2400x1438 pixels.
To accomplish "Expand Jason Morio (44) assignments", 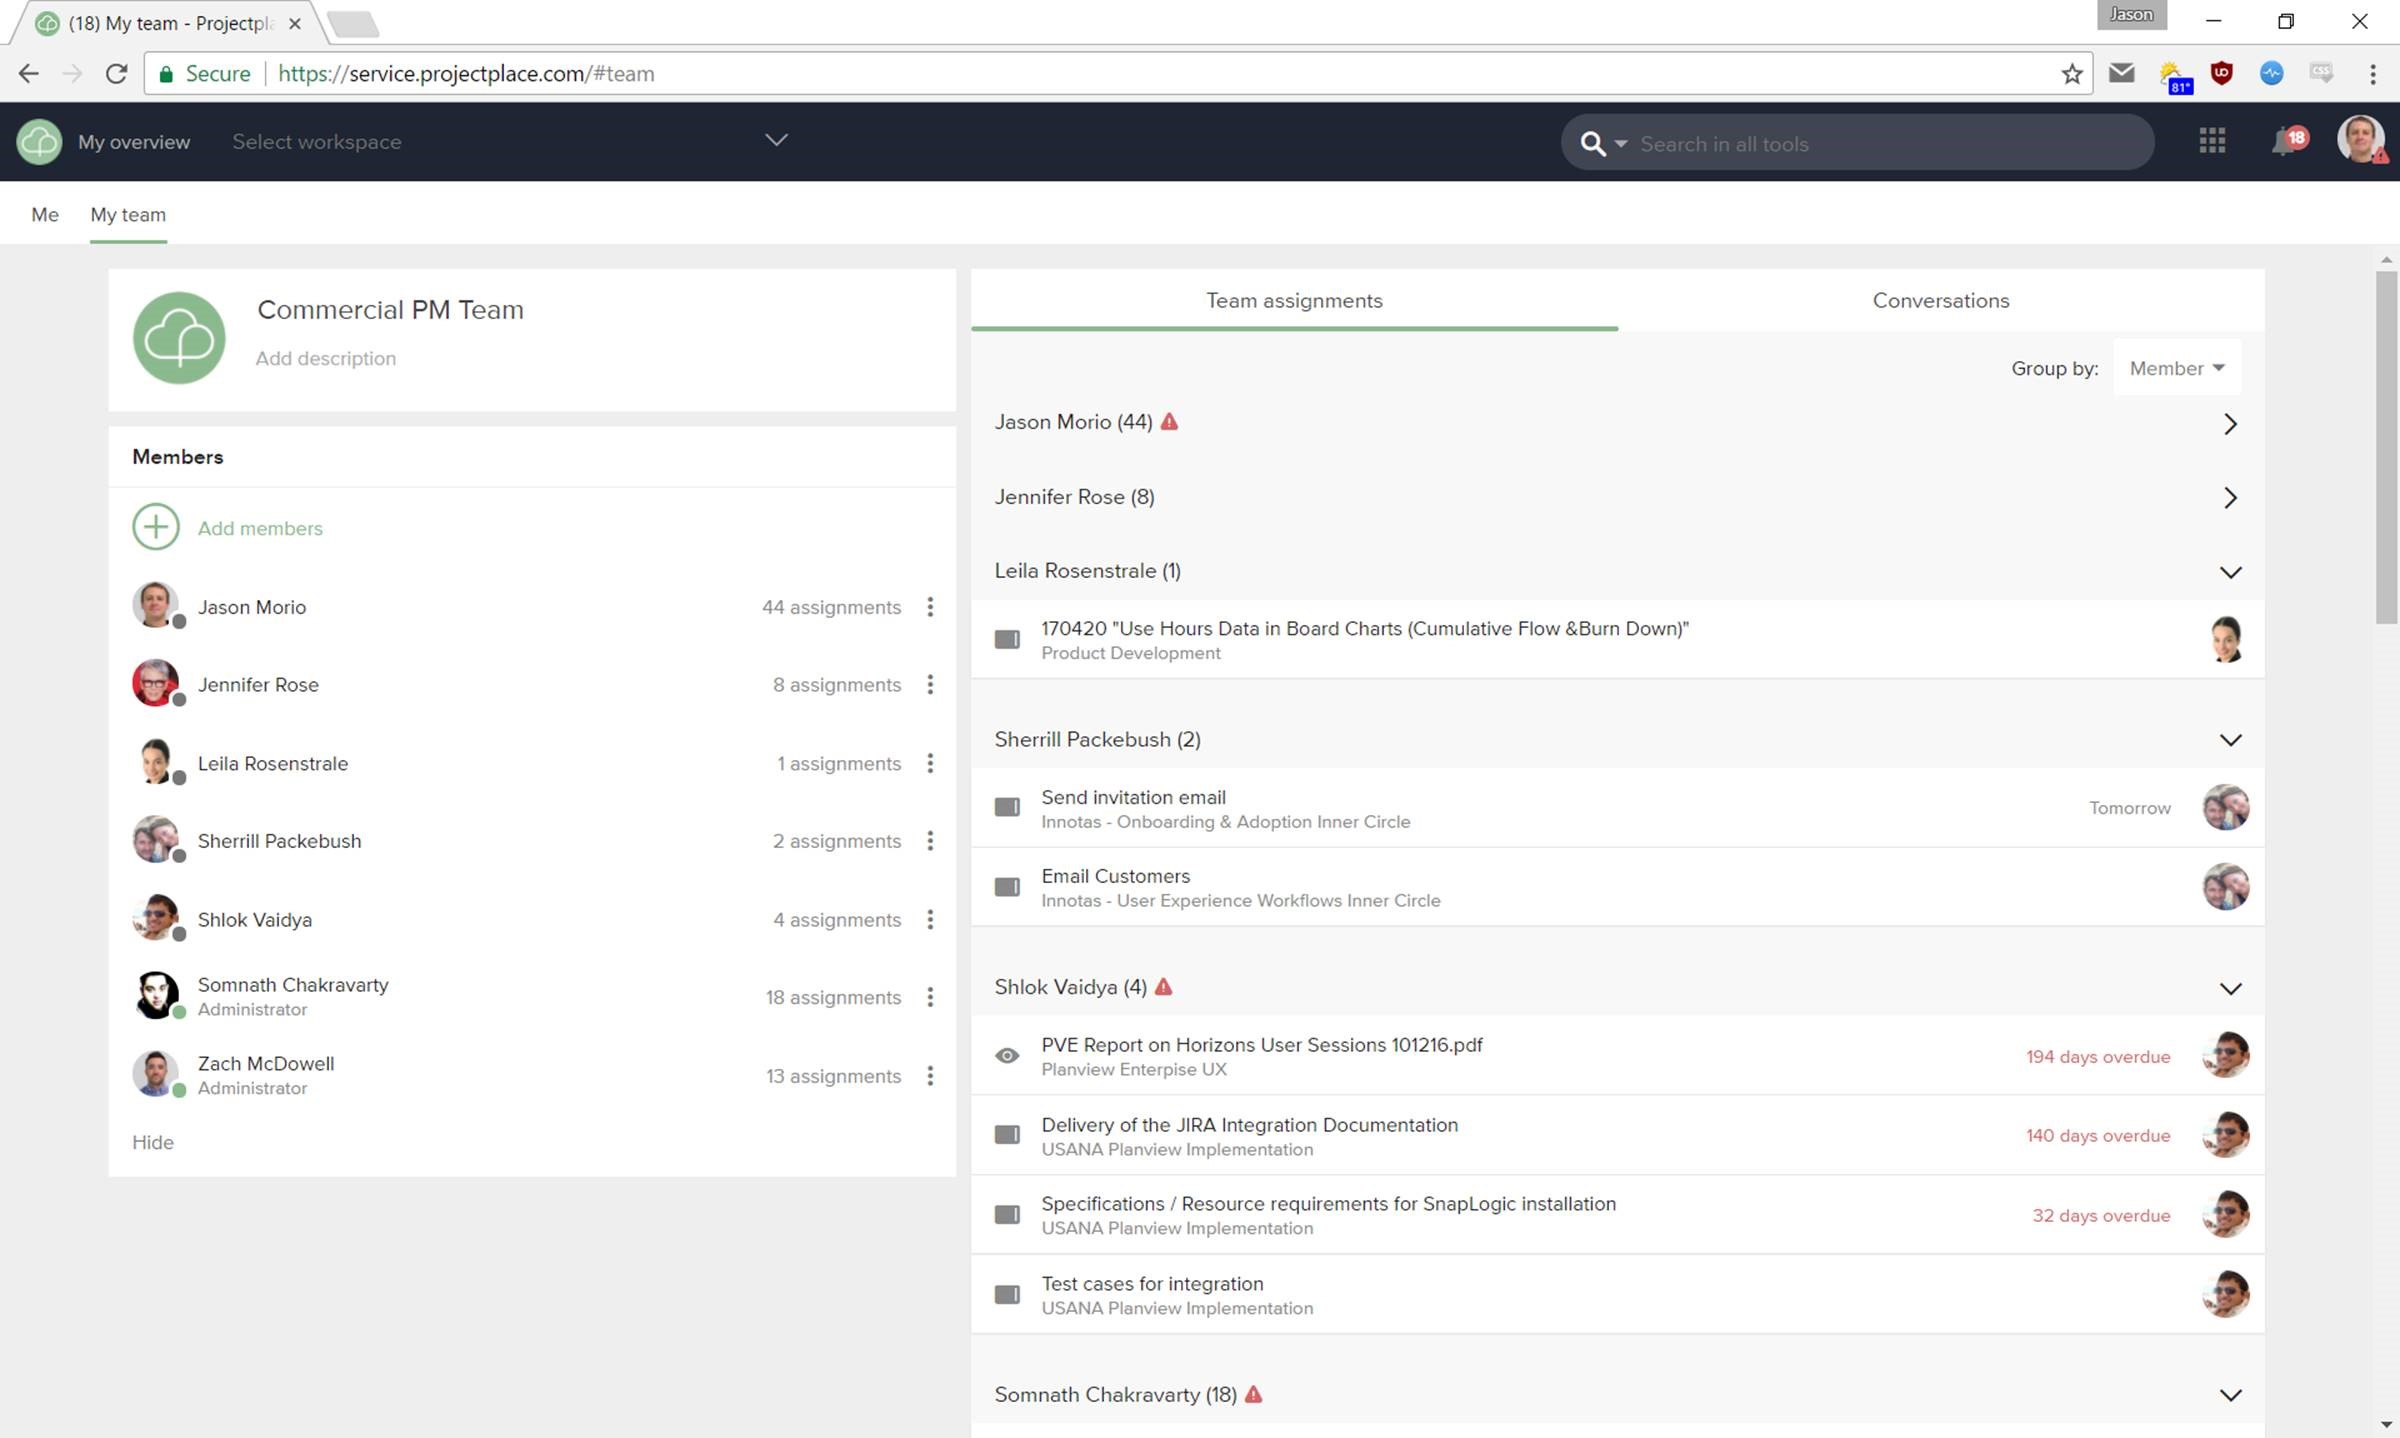I will tap(2230, 424).
